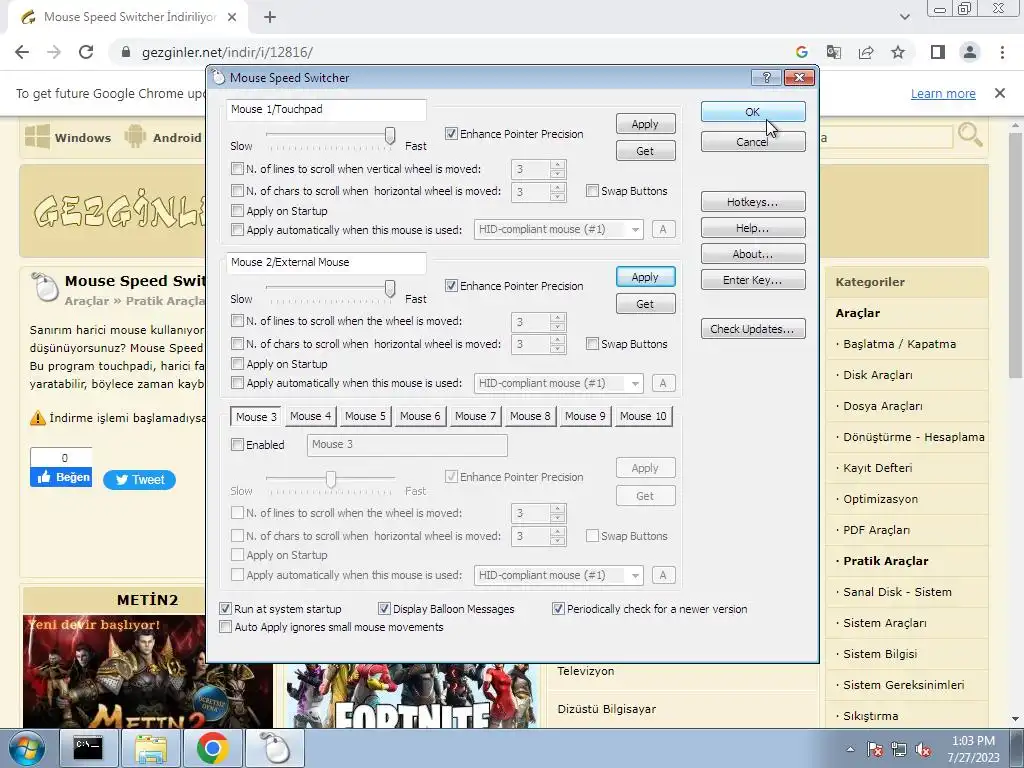Screen dimensions: 1024x768
Task: Enable Mouse 2 Apply automatically checkbox
Action: (x=237, y=383)
